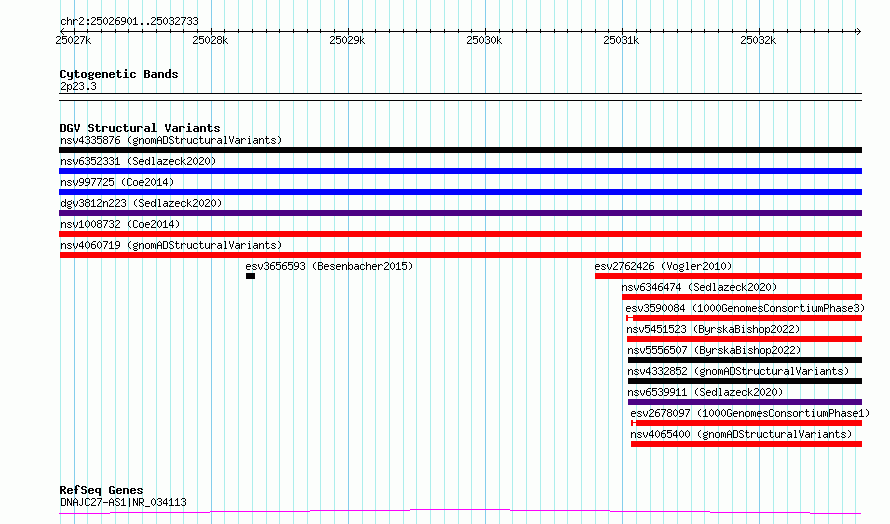
Task: Click the black bar under nsv4332852
Action: coord(745,381)
